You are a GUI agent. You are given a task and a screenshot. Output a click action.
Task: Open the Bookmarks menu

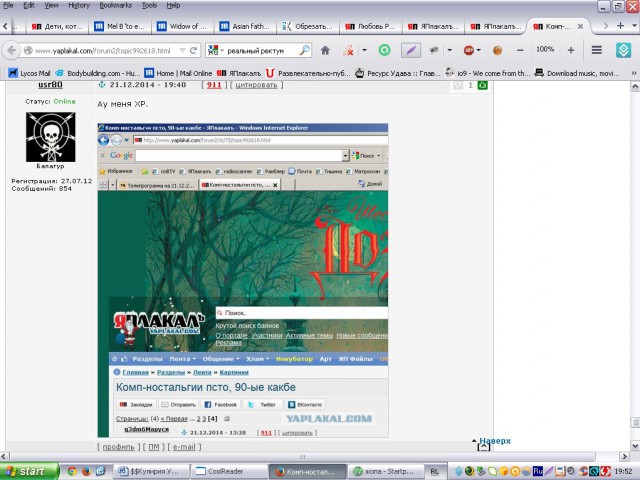pyautogui.click(x=116, y=5)
